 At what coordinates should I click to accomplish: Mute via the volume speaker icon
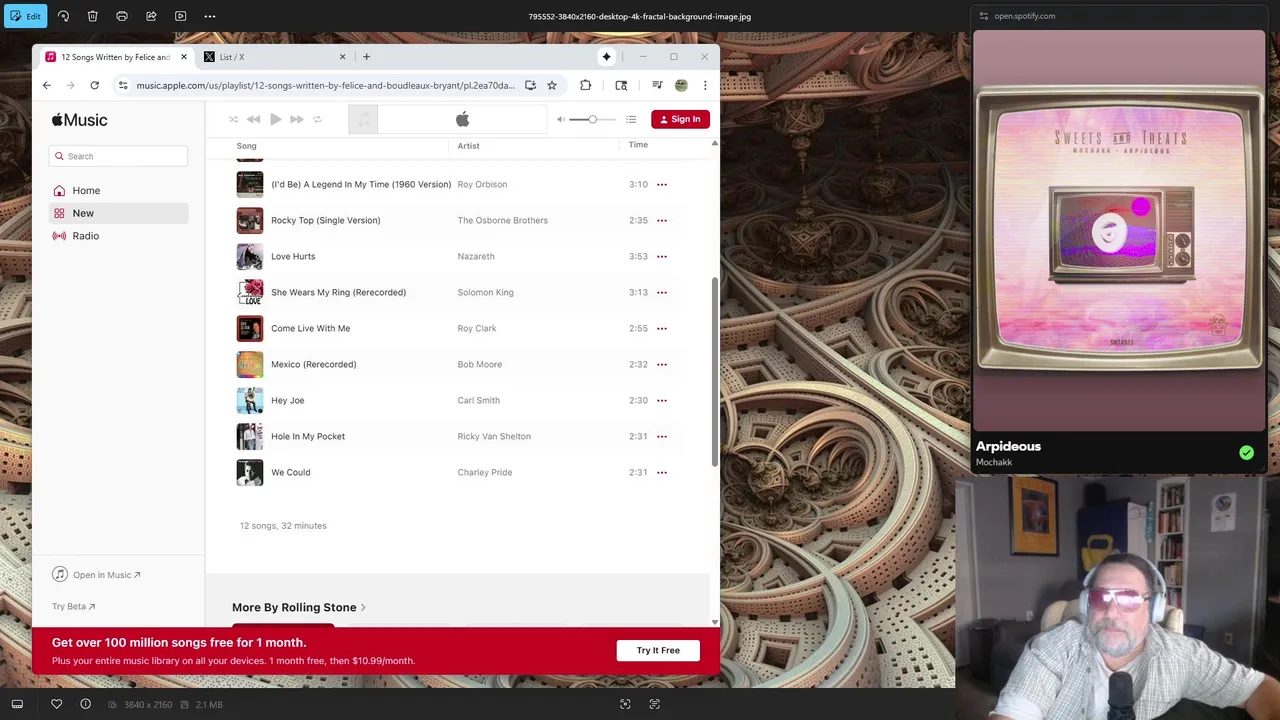tap(561, 119)
